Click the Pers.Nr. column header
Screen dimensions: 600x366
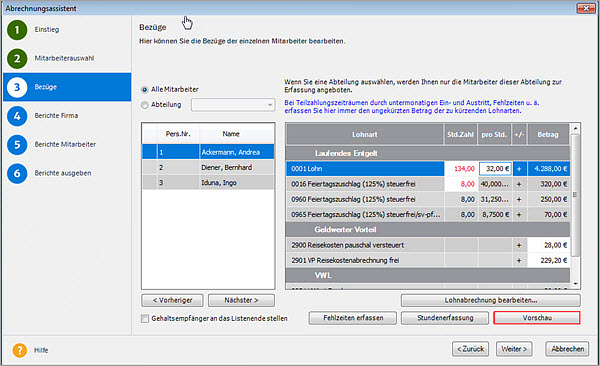[x=178, y=134]
